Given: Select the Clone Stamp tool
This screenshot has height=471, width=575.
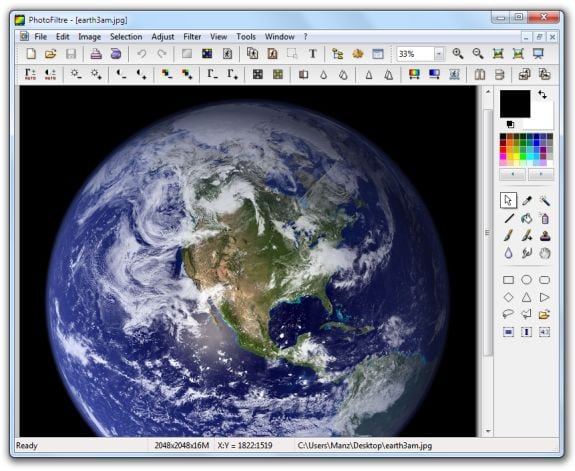Looking at the screenshot, I should (x=545, y=236).
